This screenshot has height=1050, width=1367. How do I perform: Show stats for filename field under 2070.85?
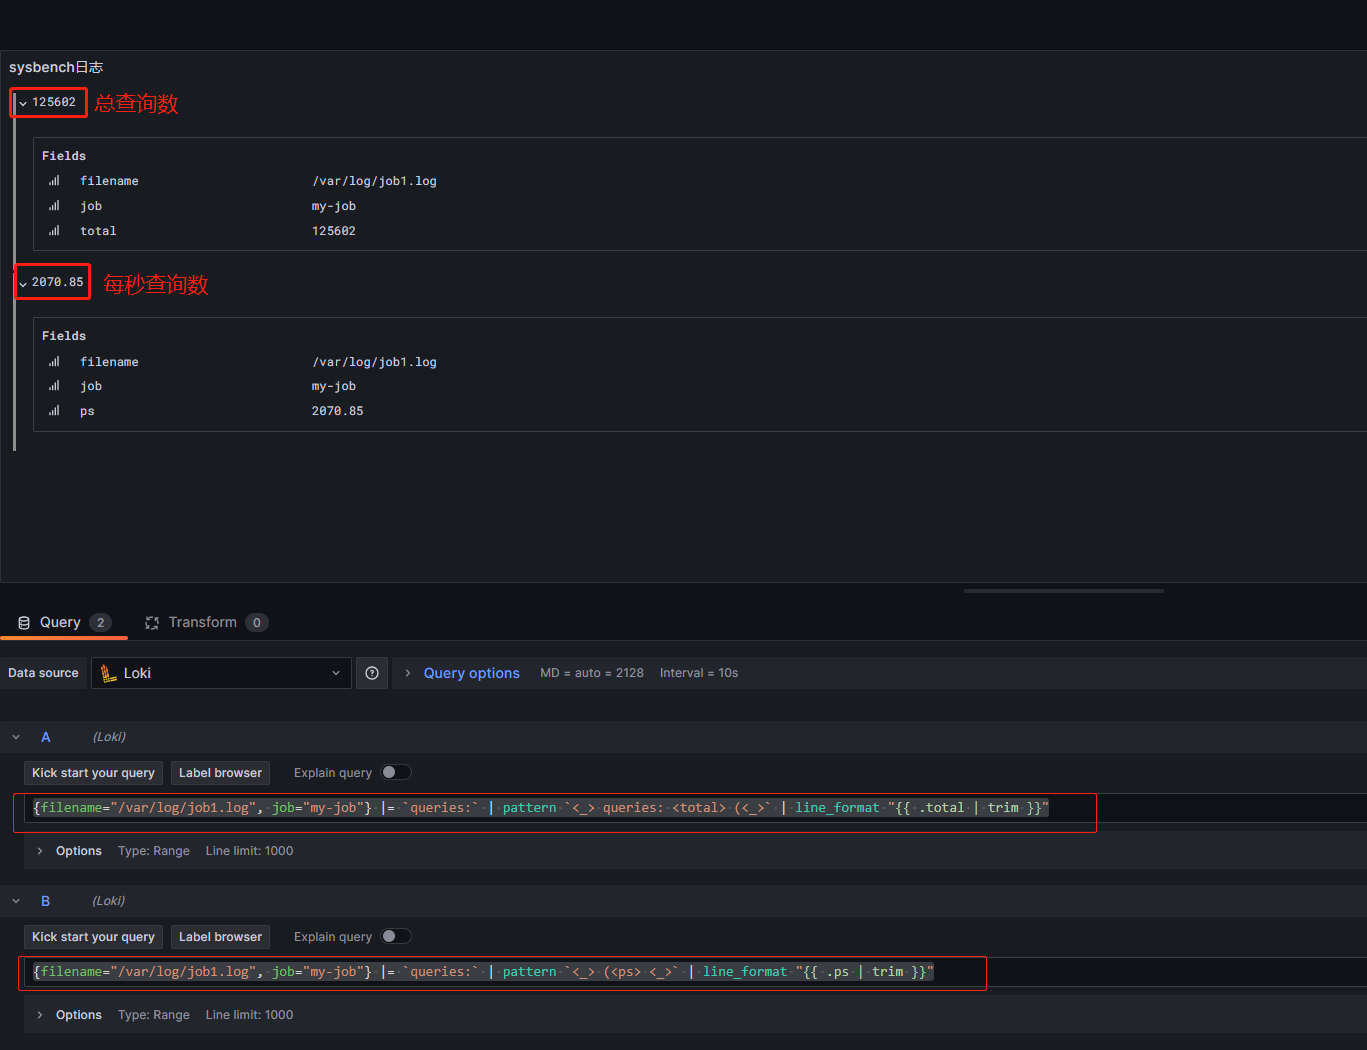tap(54, 362)
